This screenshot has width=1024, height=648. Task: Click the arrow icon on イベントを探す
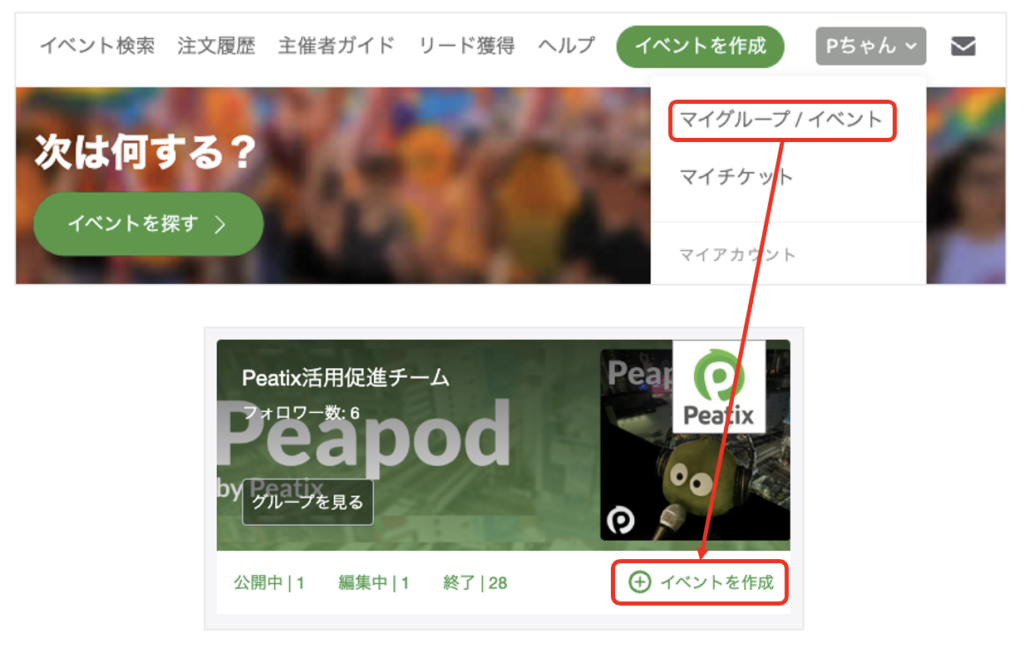coord(220,225)
